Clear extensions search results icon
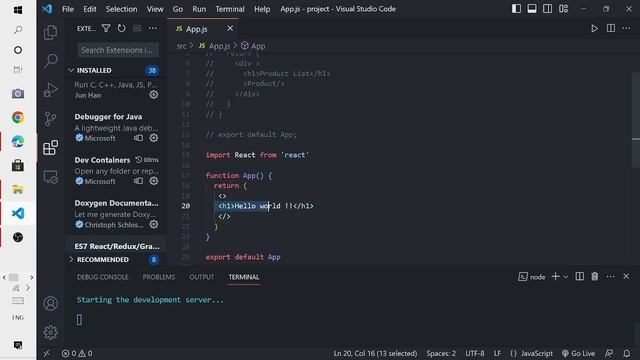This screenshot has height=360, width=640. tap(137, 28)
